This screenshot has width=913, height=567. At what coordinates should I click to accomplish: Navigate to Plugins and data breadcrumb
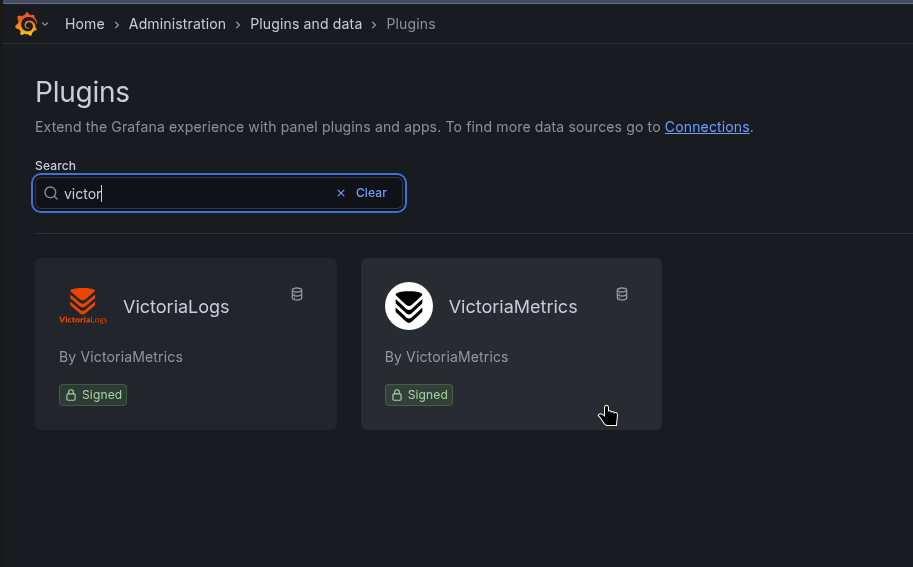coord(306,24)
